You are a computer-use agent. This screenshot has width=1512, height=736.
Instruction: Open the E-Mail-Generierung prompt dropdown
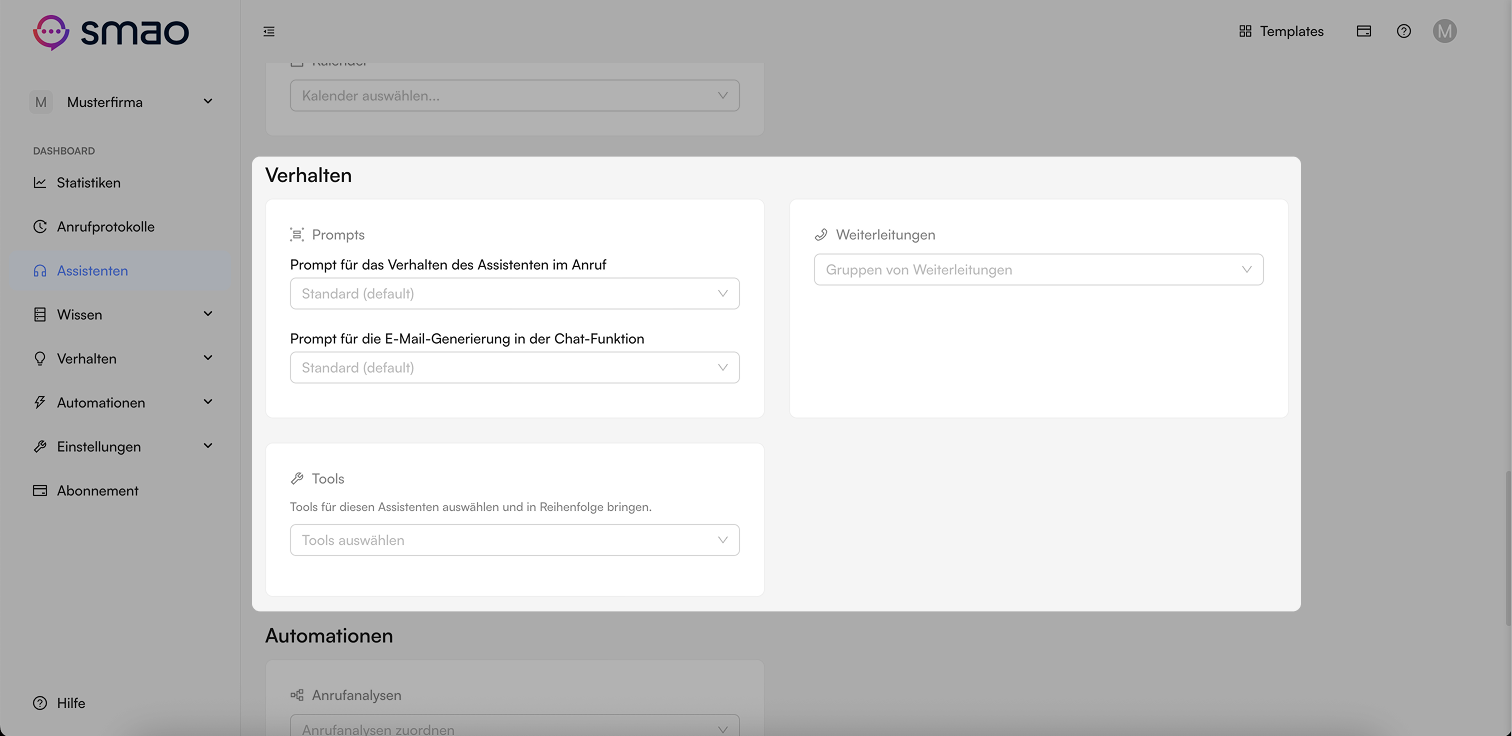coord(515,368)
